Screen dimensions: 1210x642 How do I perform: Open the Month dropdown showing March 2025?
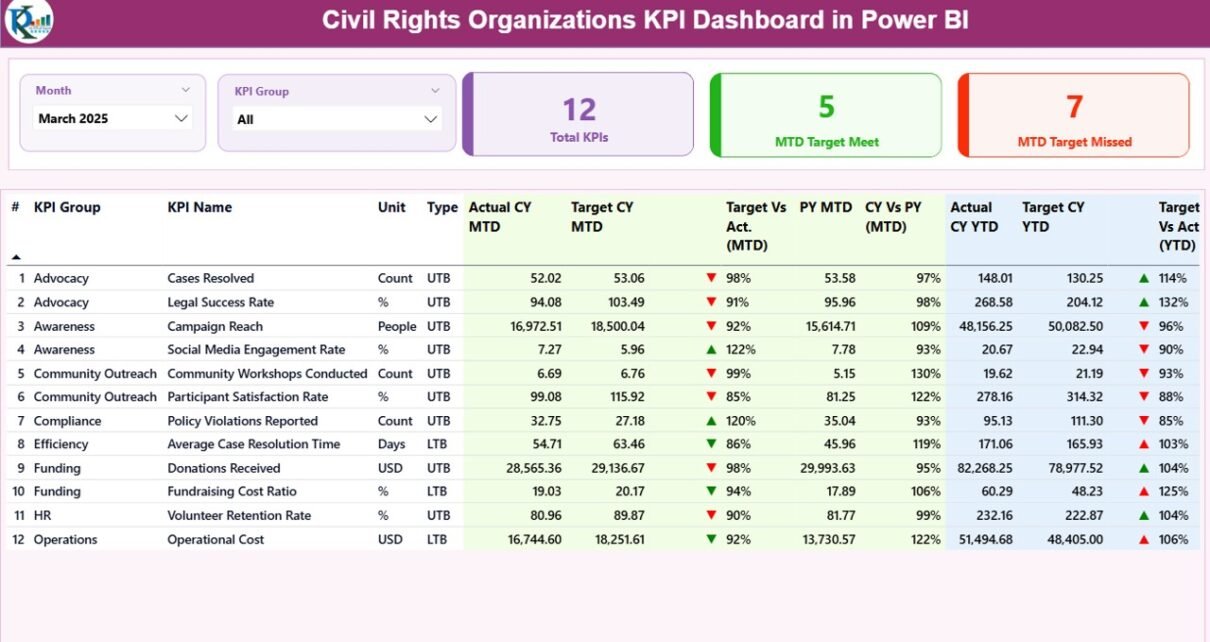(113, 118)
